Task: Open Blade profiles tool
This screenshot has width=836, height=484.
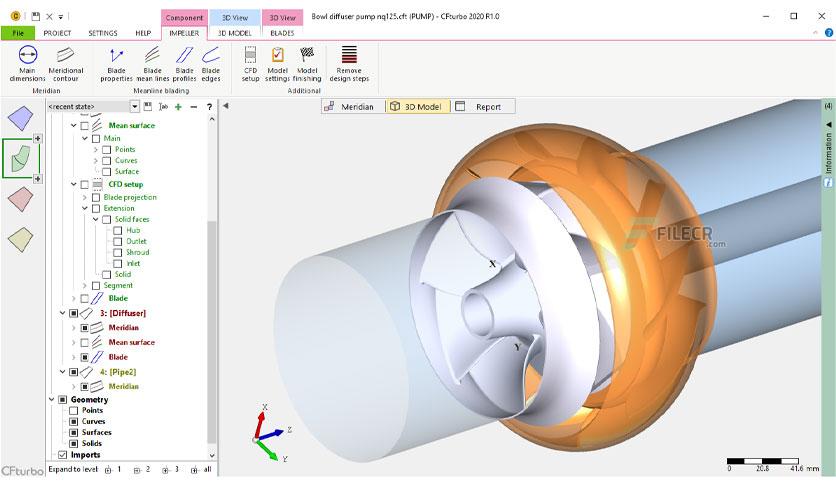Action: pos(184,63)
